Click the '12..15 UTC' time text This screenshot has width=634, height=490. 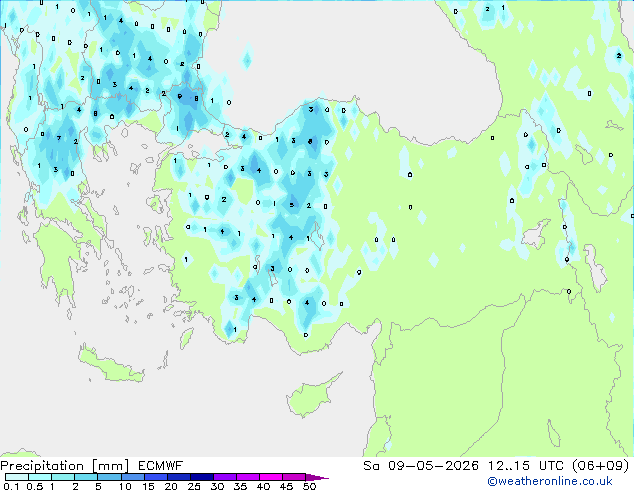(525, 466)
